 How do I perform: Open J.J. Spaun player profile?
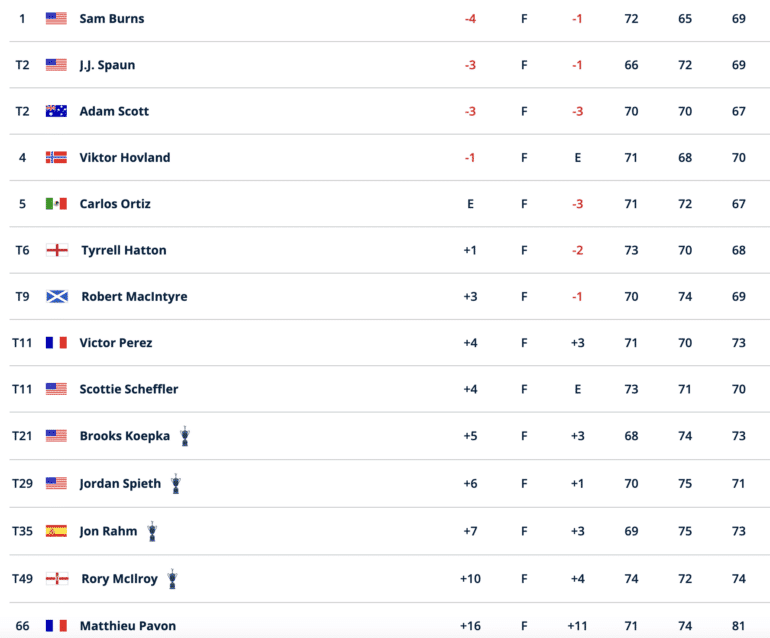pyautogui.click(x=107, y=65)
